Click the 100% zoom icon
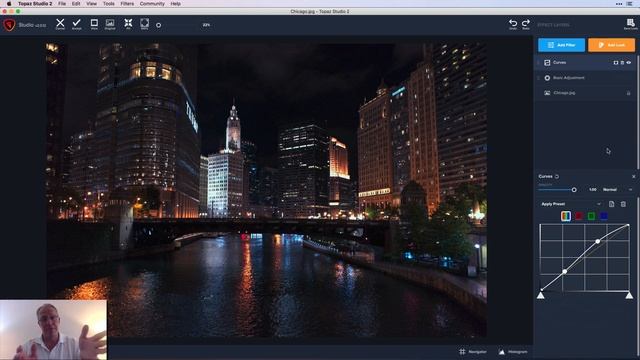The height and width of the screenshot is (360, 640). pos(144,23)
